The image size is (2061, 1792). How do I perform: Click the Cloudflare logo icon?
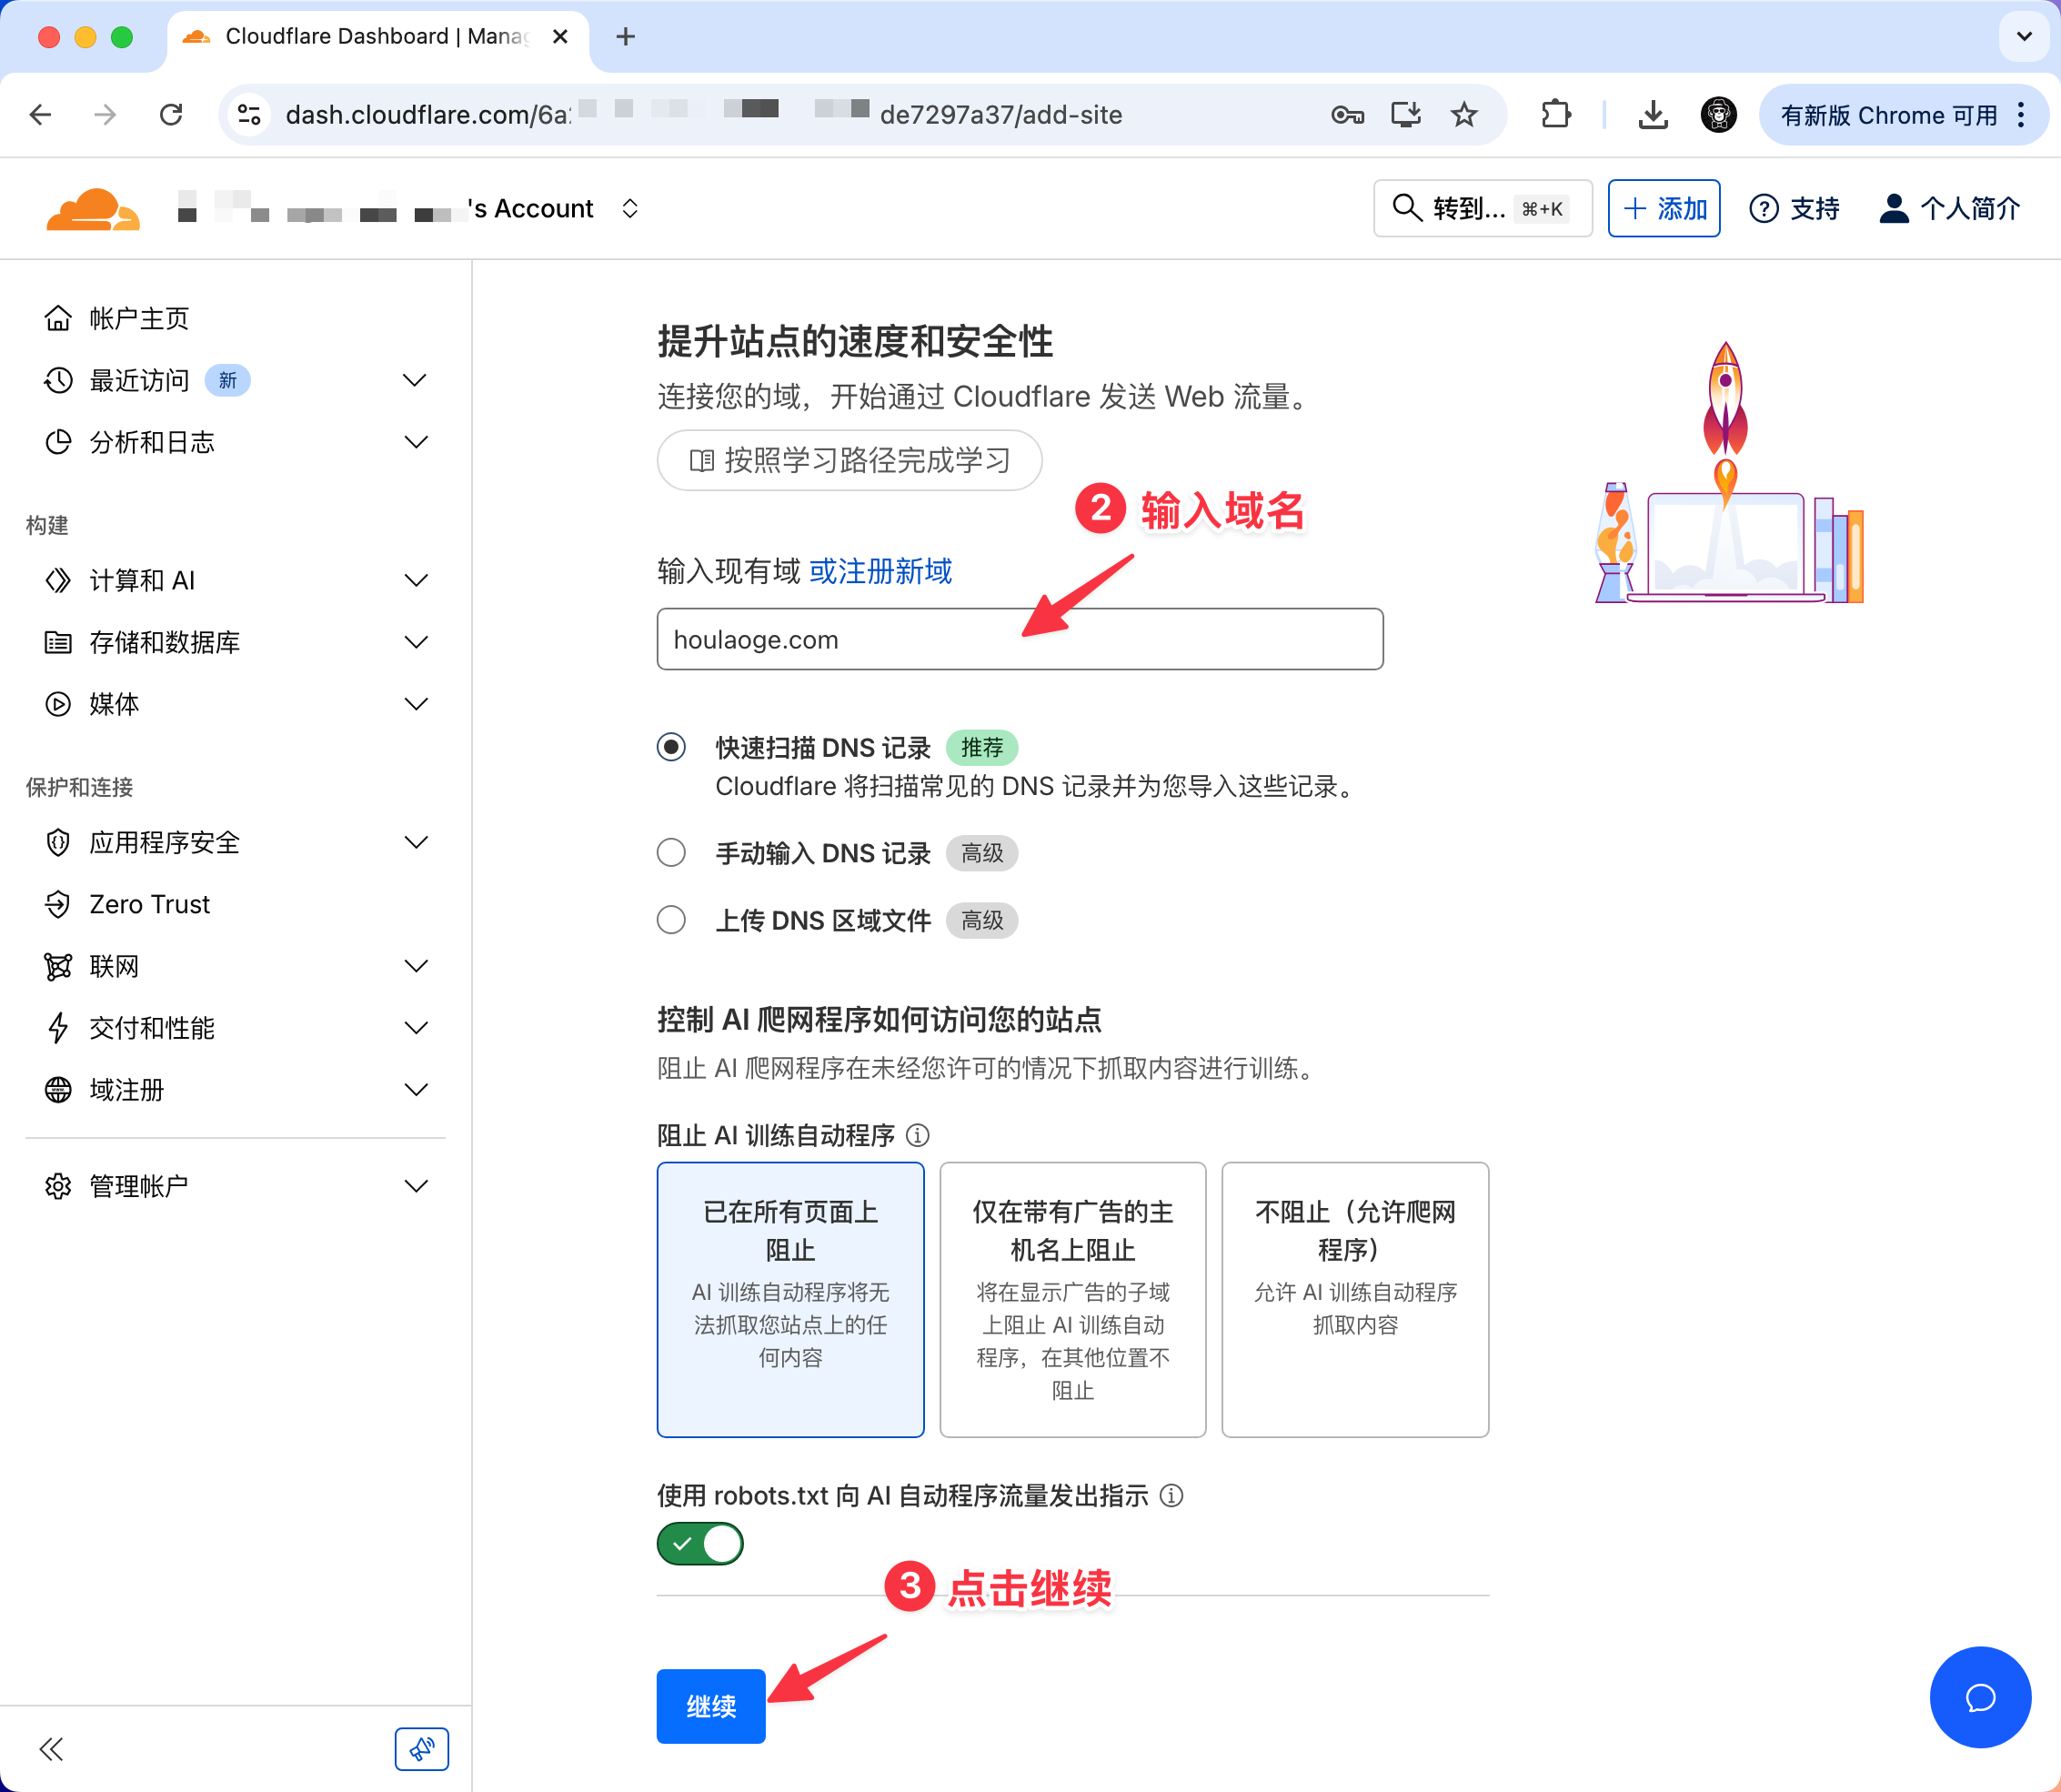[93, 209]
